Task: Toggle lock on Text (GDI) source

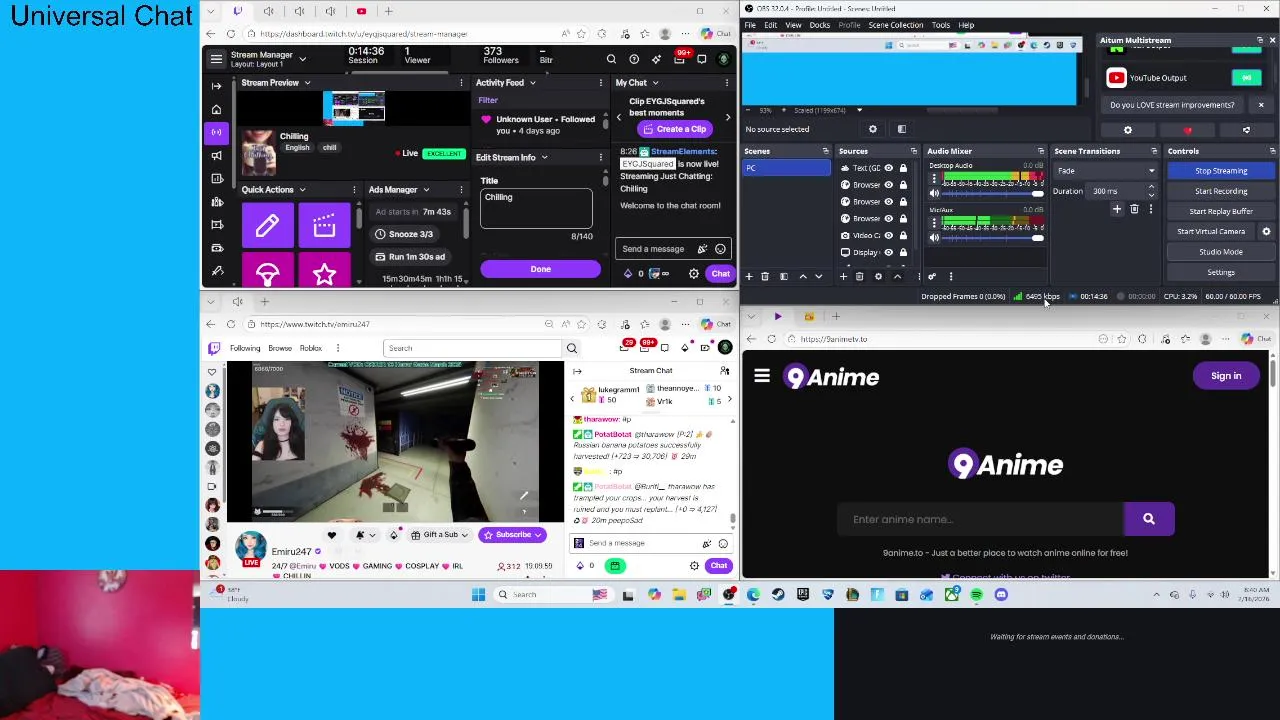Action: pos(903,168)
